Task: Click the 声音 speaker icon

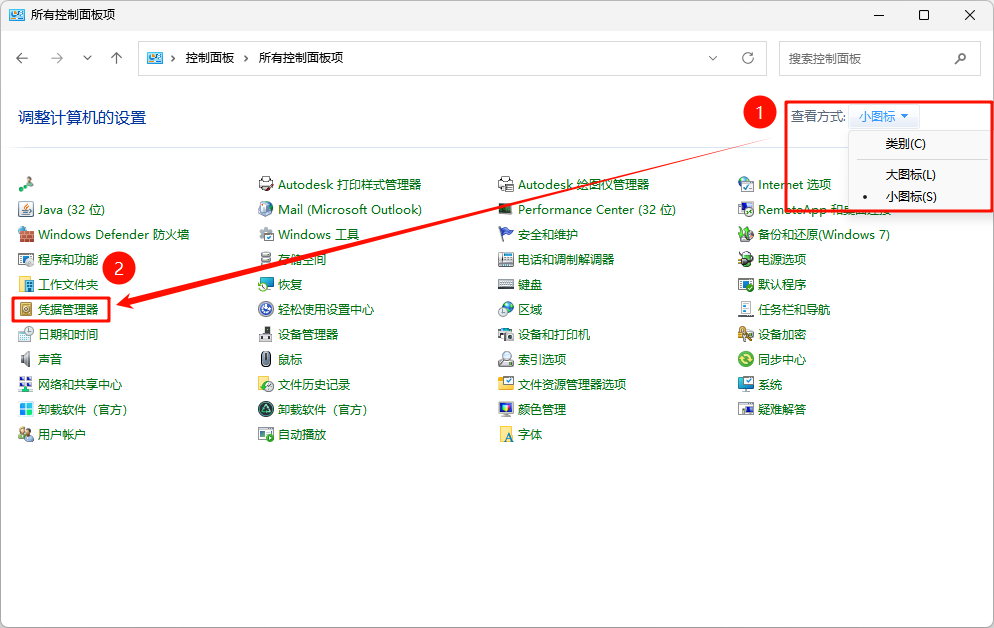Action: [x=27, y=360]
